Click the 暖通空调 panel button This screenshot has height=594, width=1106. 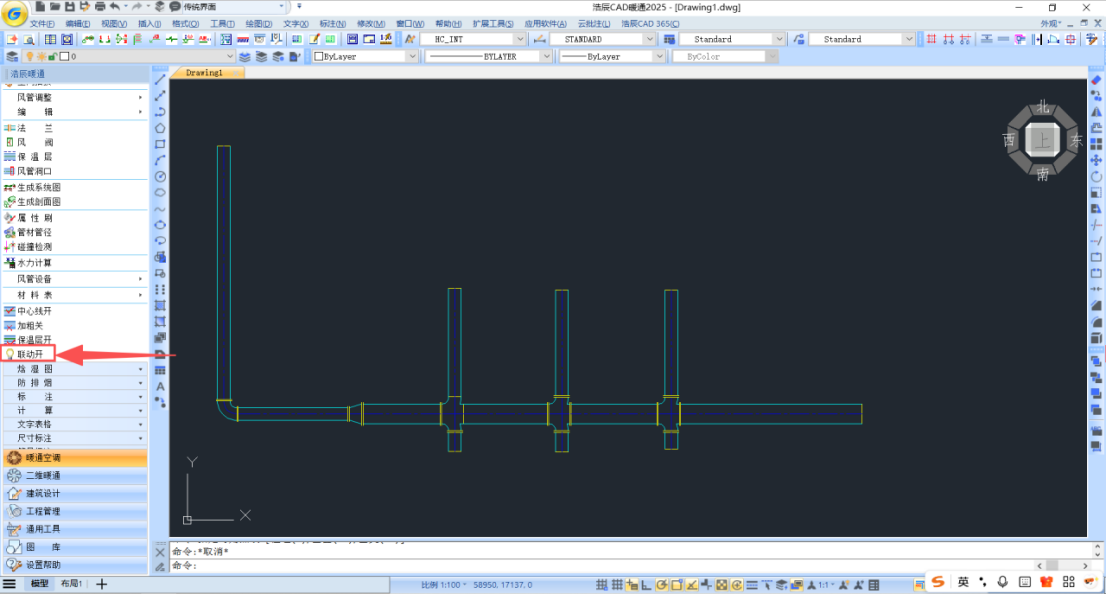(x=43, y=458)
